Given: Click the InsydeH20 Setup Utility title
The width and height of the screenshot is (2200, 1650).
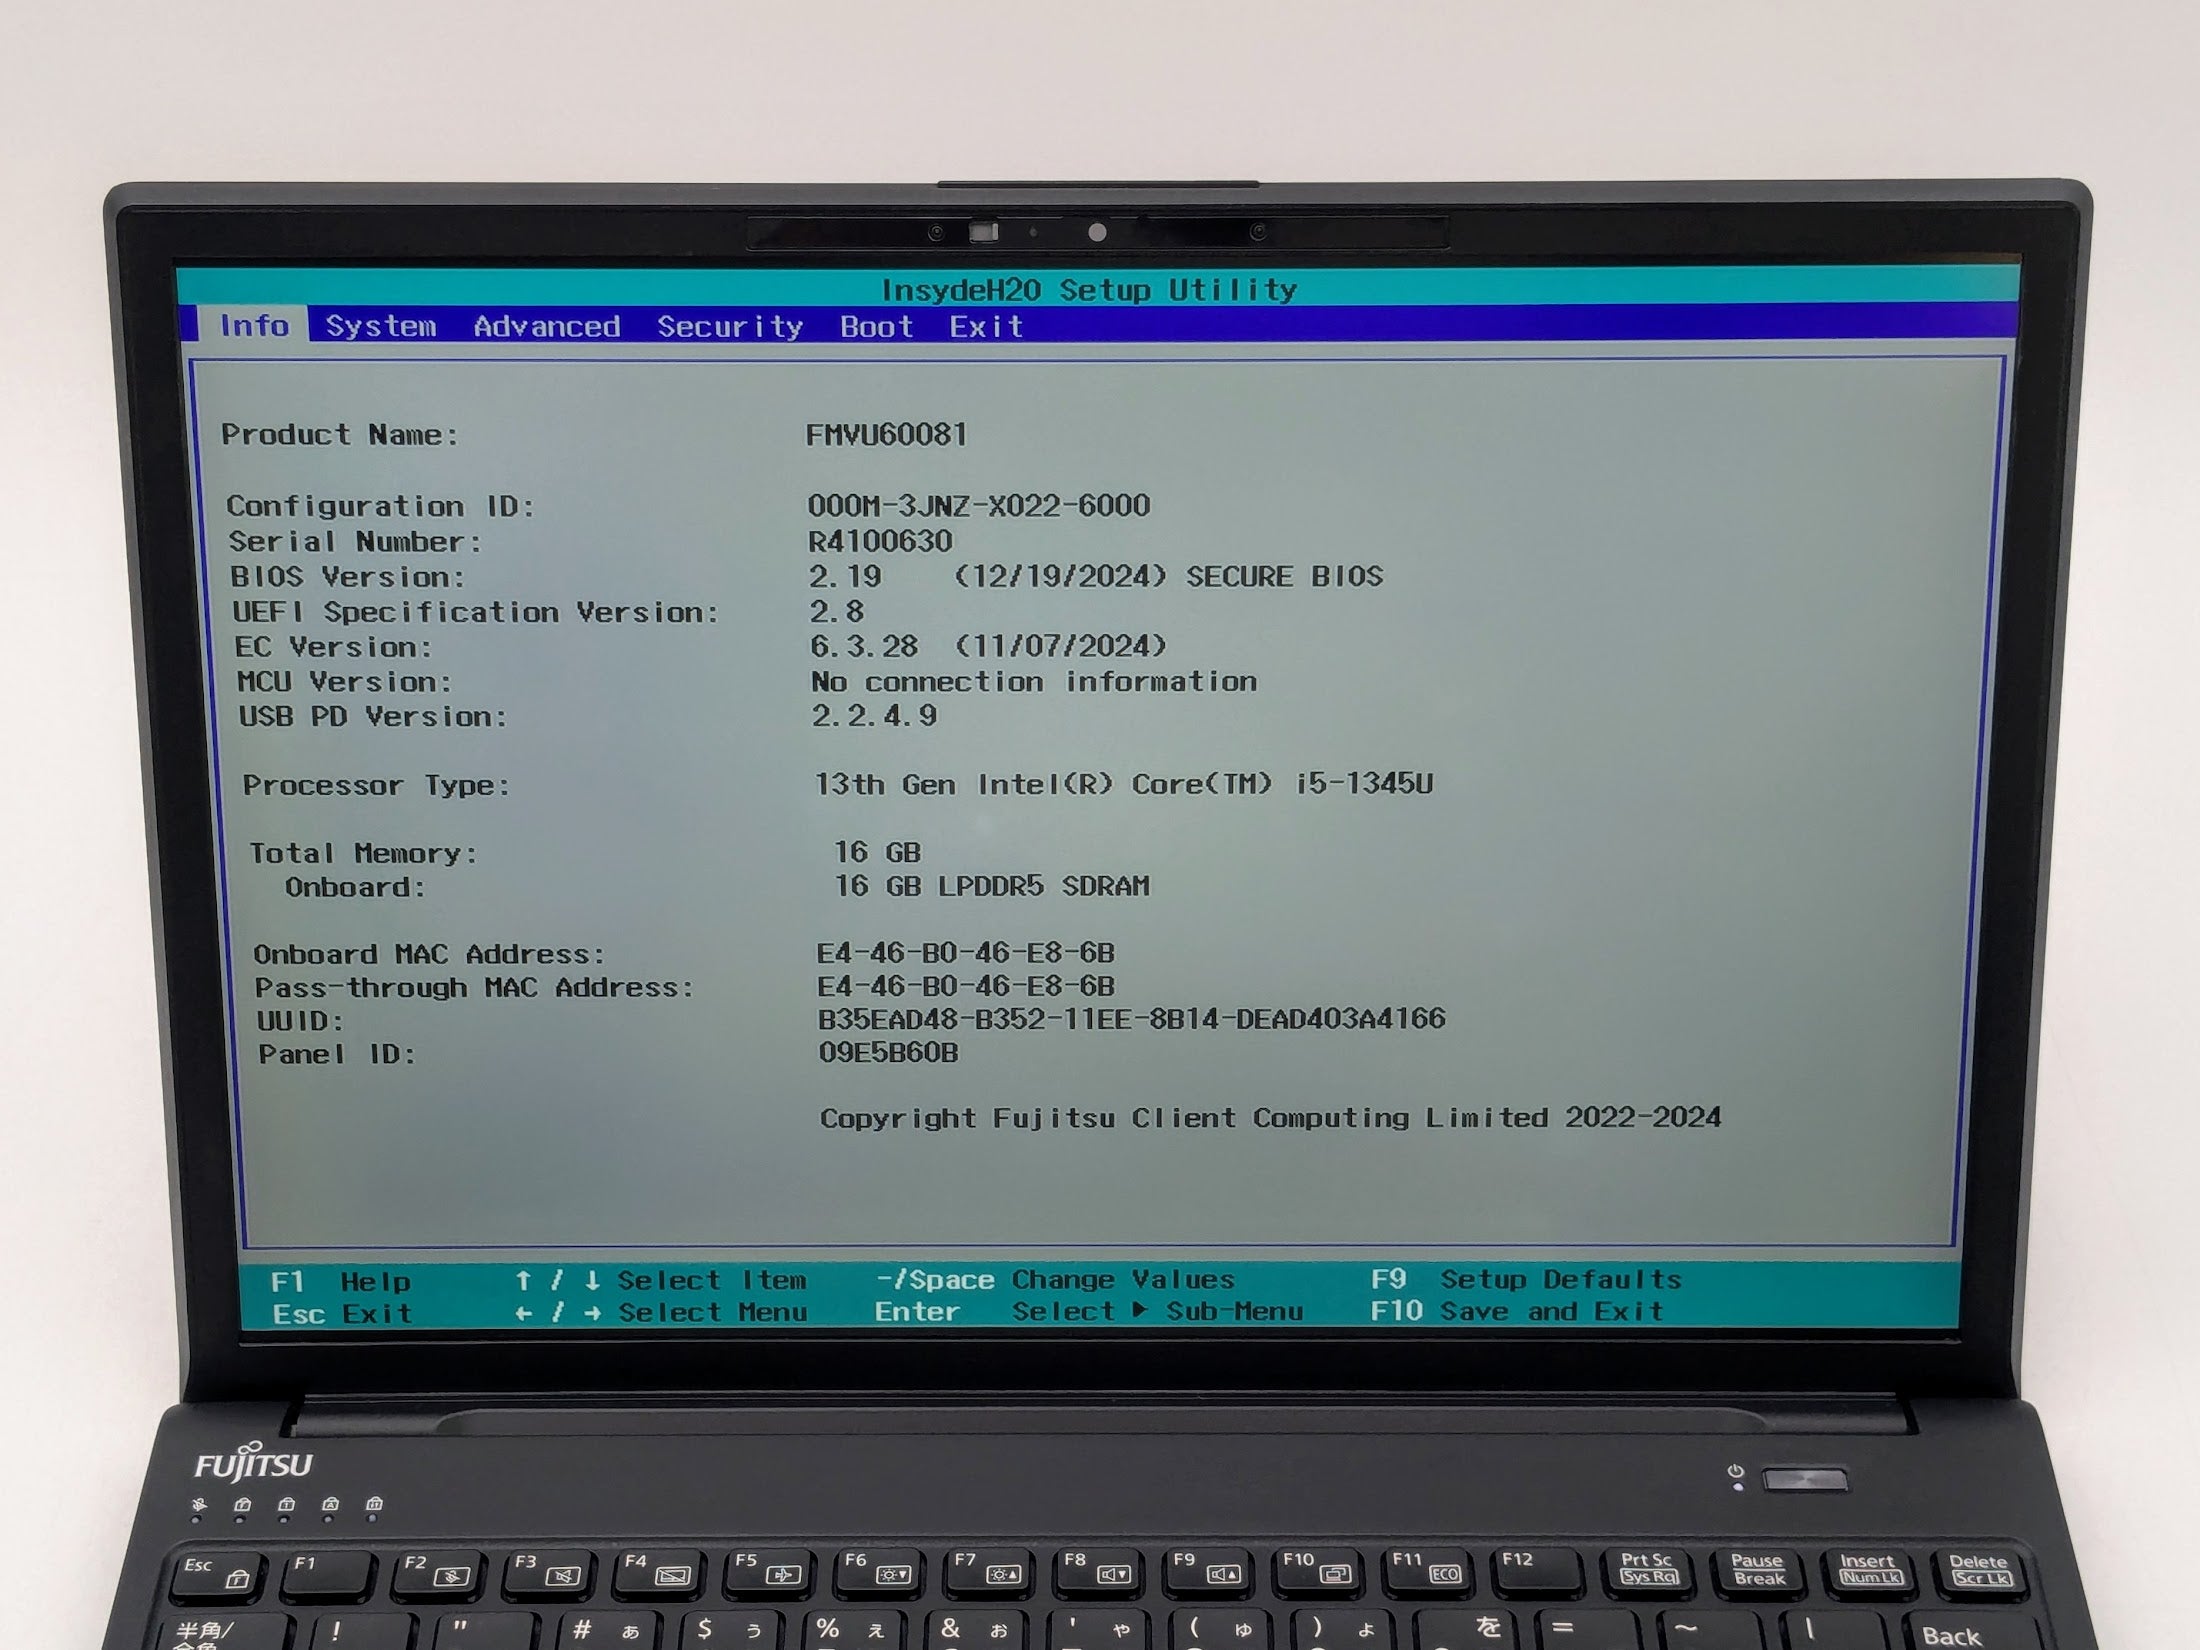Looking at the screenshot, I should pos(1089,290).
